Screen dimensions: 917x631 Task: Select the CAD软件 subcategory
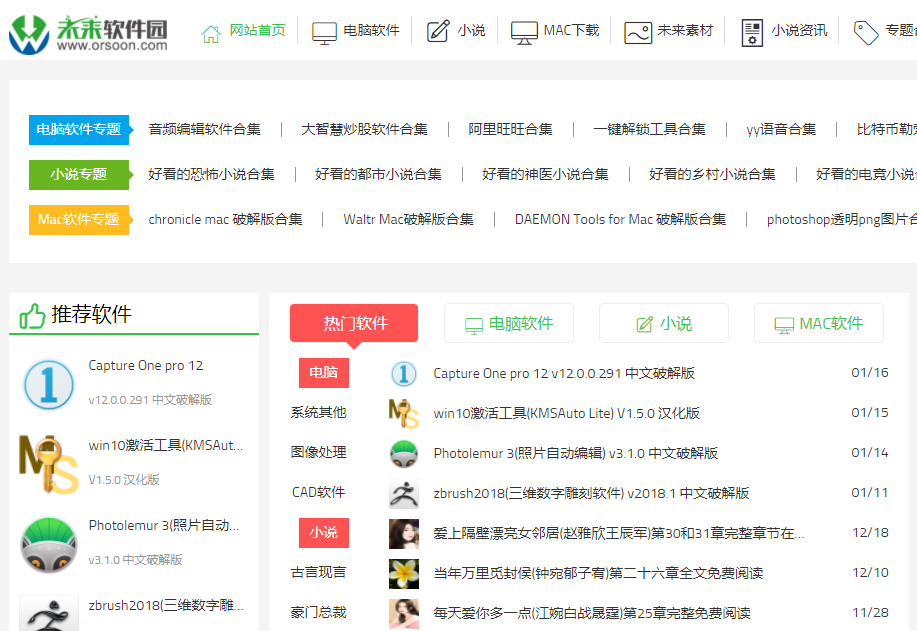[319, 492]
